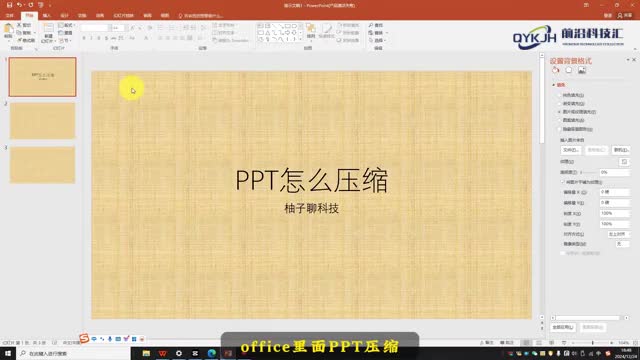Copy selection with 复制

(x=25, y=33)
